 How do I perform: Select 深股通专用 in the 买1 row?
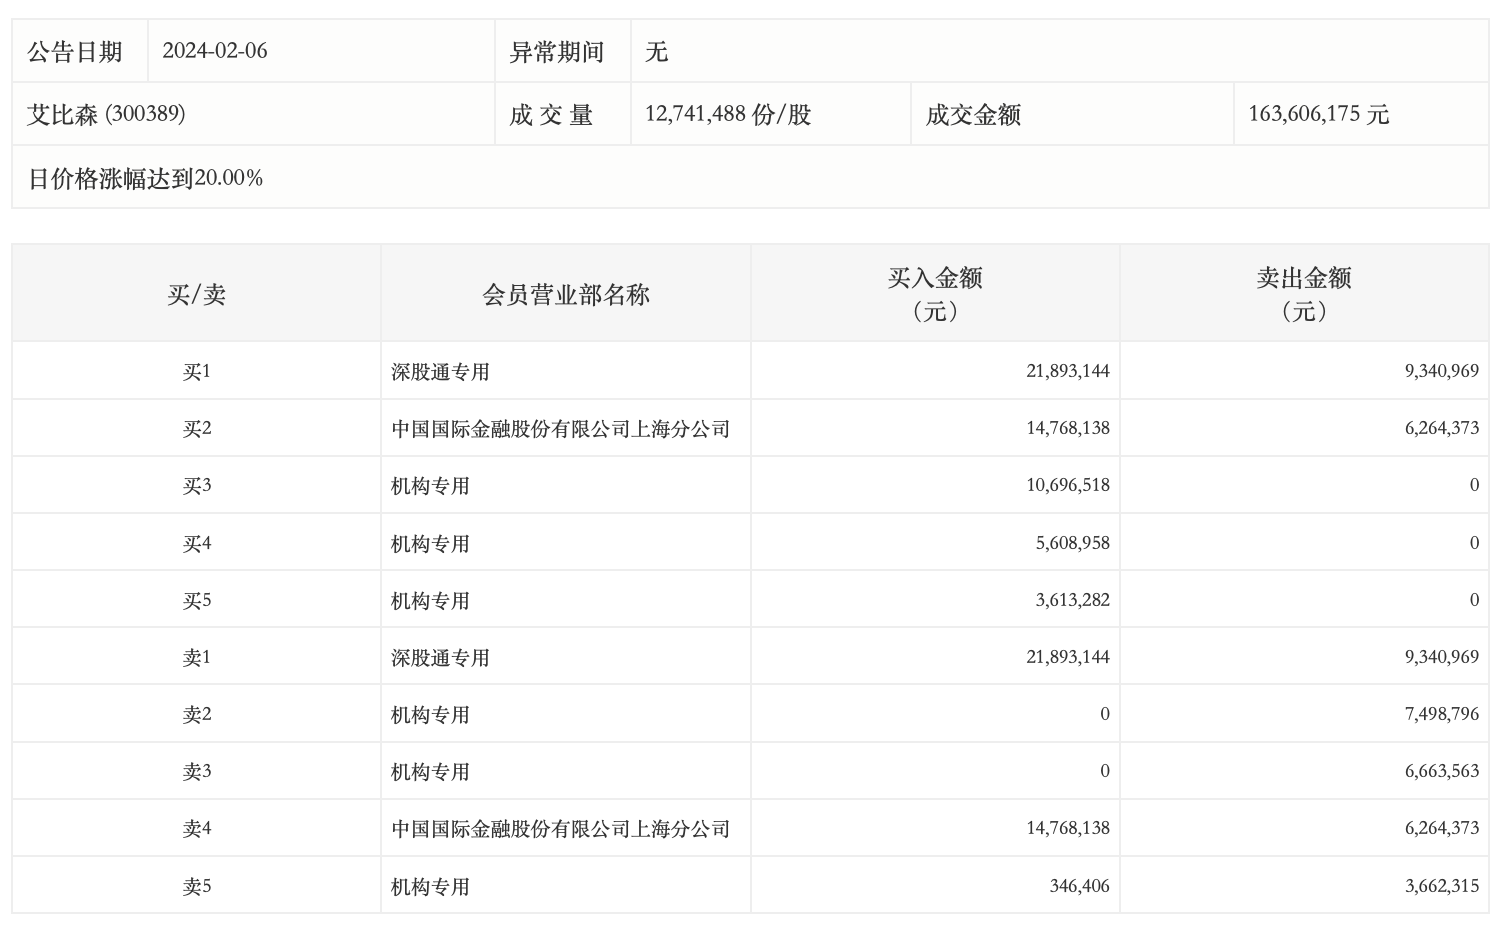tap(440, 372)
